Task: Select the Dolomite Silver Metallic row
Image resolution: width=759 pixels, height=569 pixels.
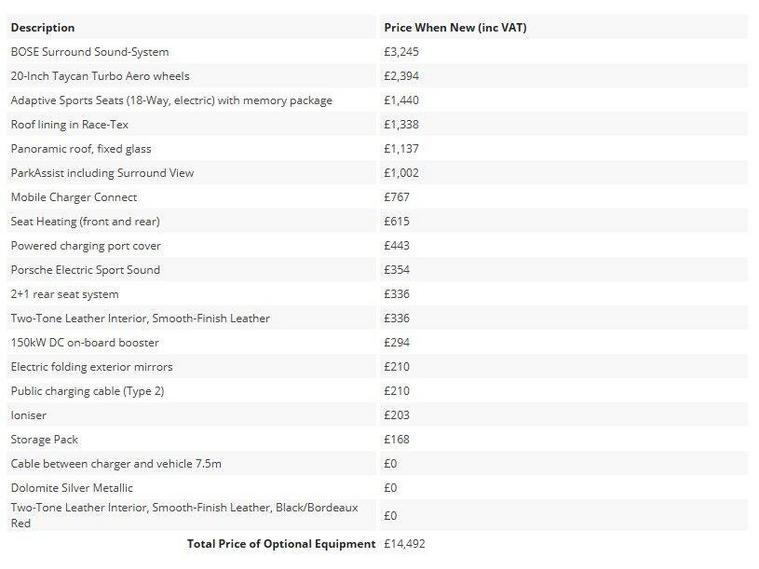Action: pos(72,488)
